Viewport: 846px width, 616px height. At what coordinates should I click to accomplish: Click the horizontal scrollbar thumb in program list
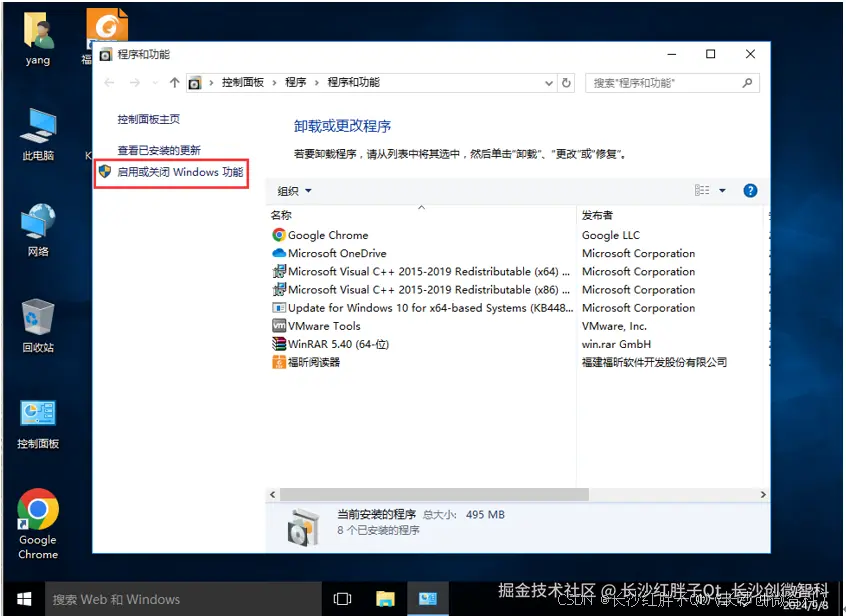pyautogui.click(x=434, y=495)
